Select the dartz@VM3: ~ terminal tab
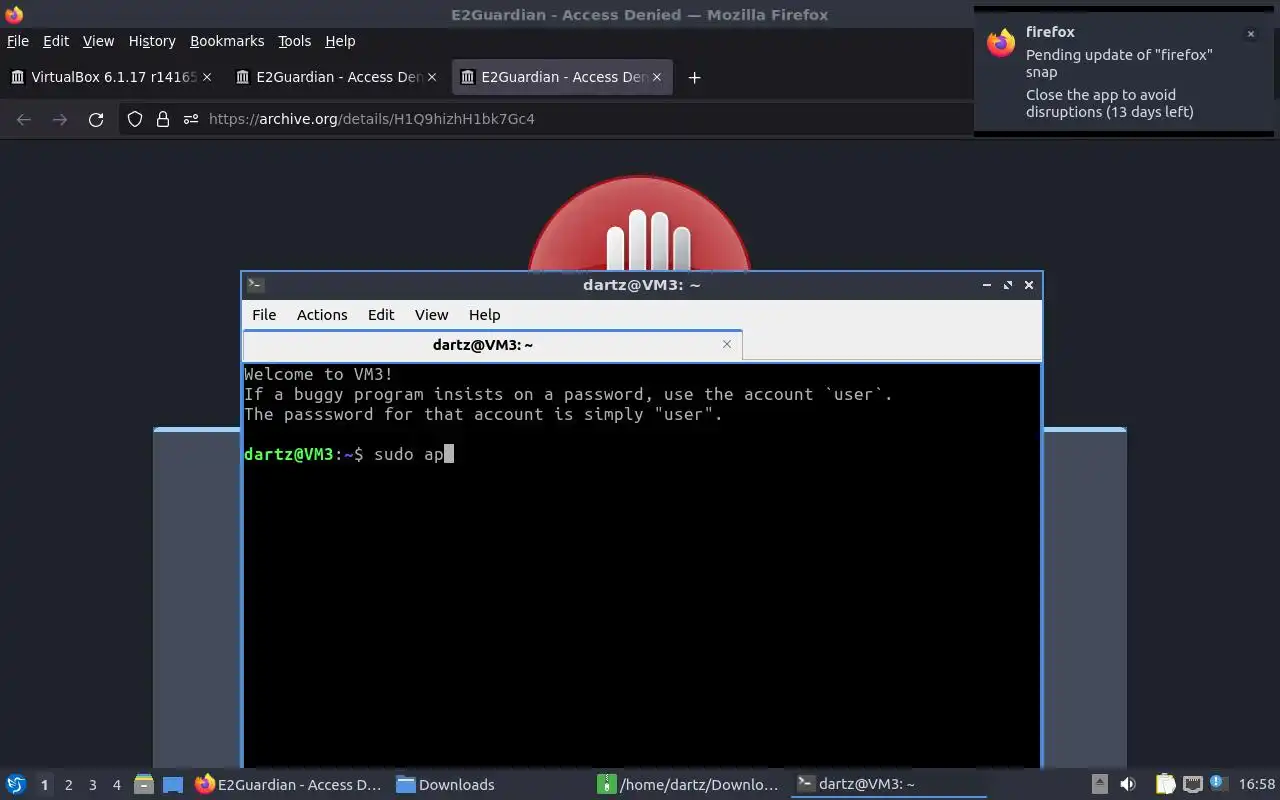 pos(492,345)
